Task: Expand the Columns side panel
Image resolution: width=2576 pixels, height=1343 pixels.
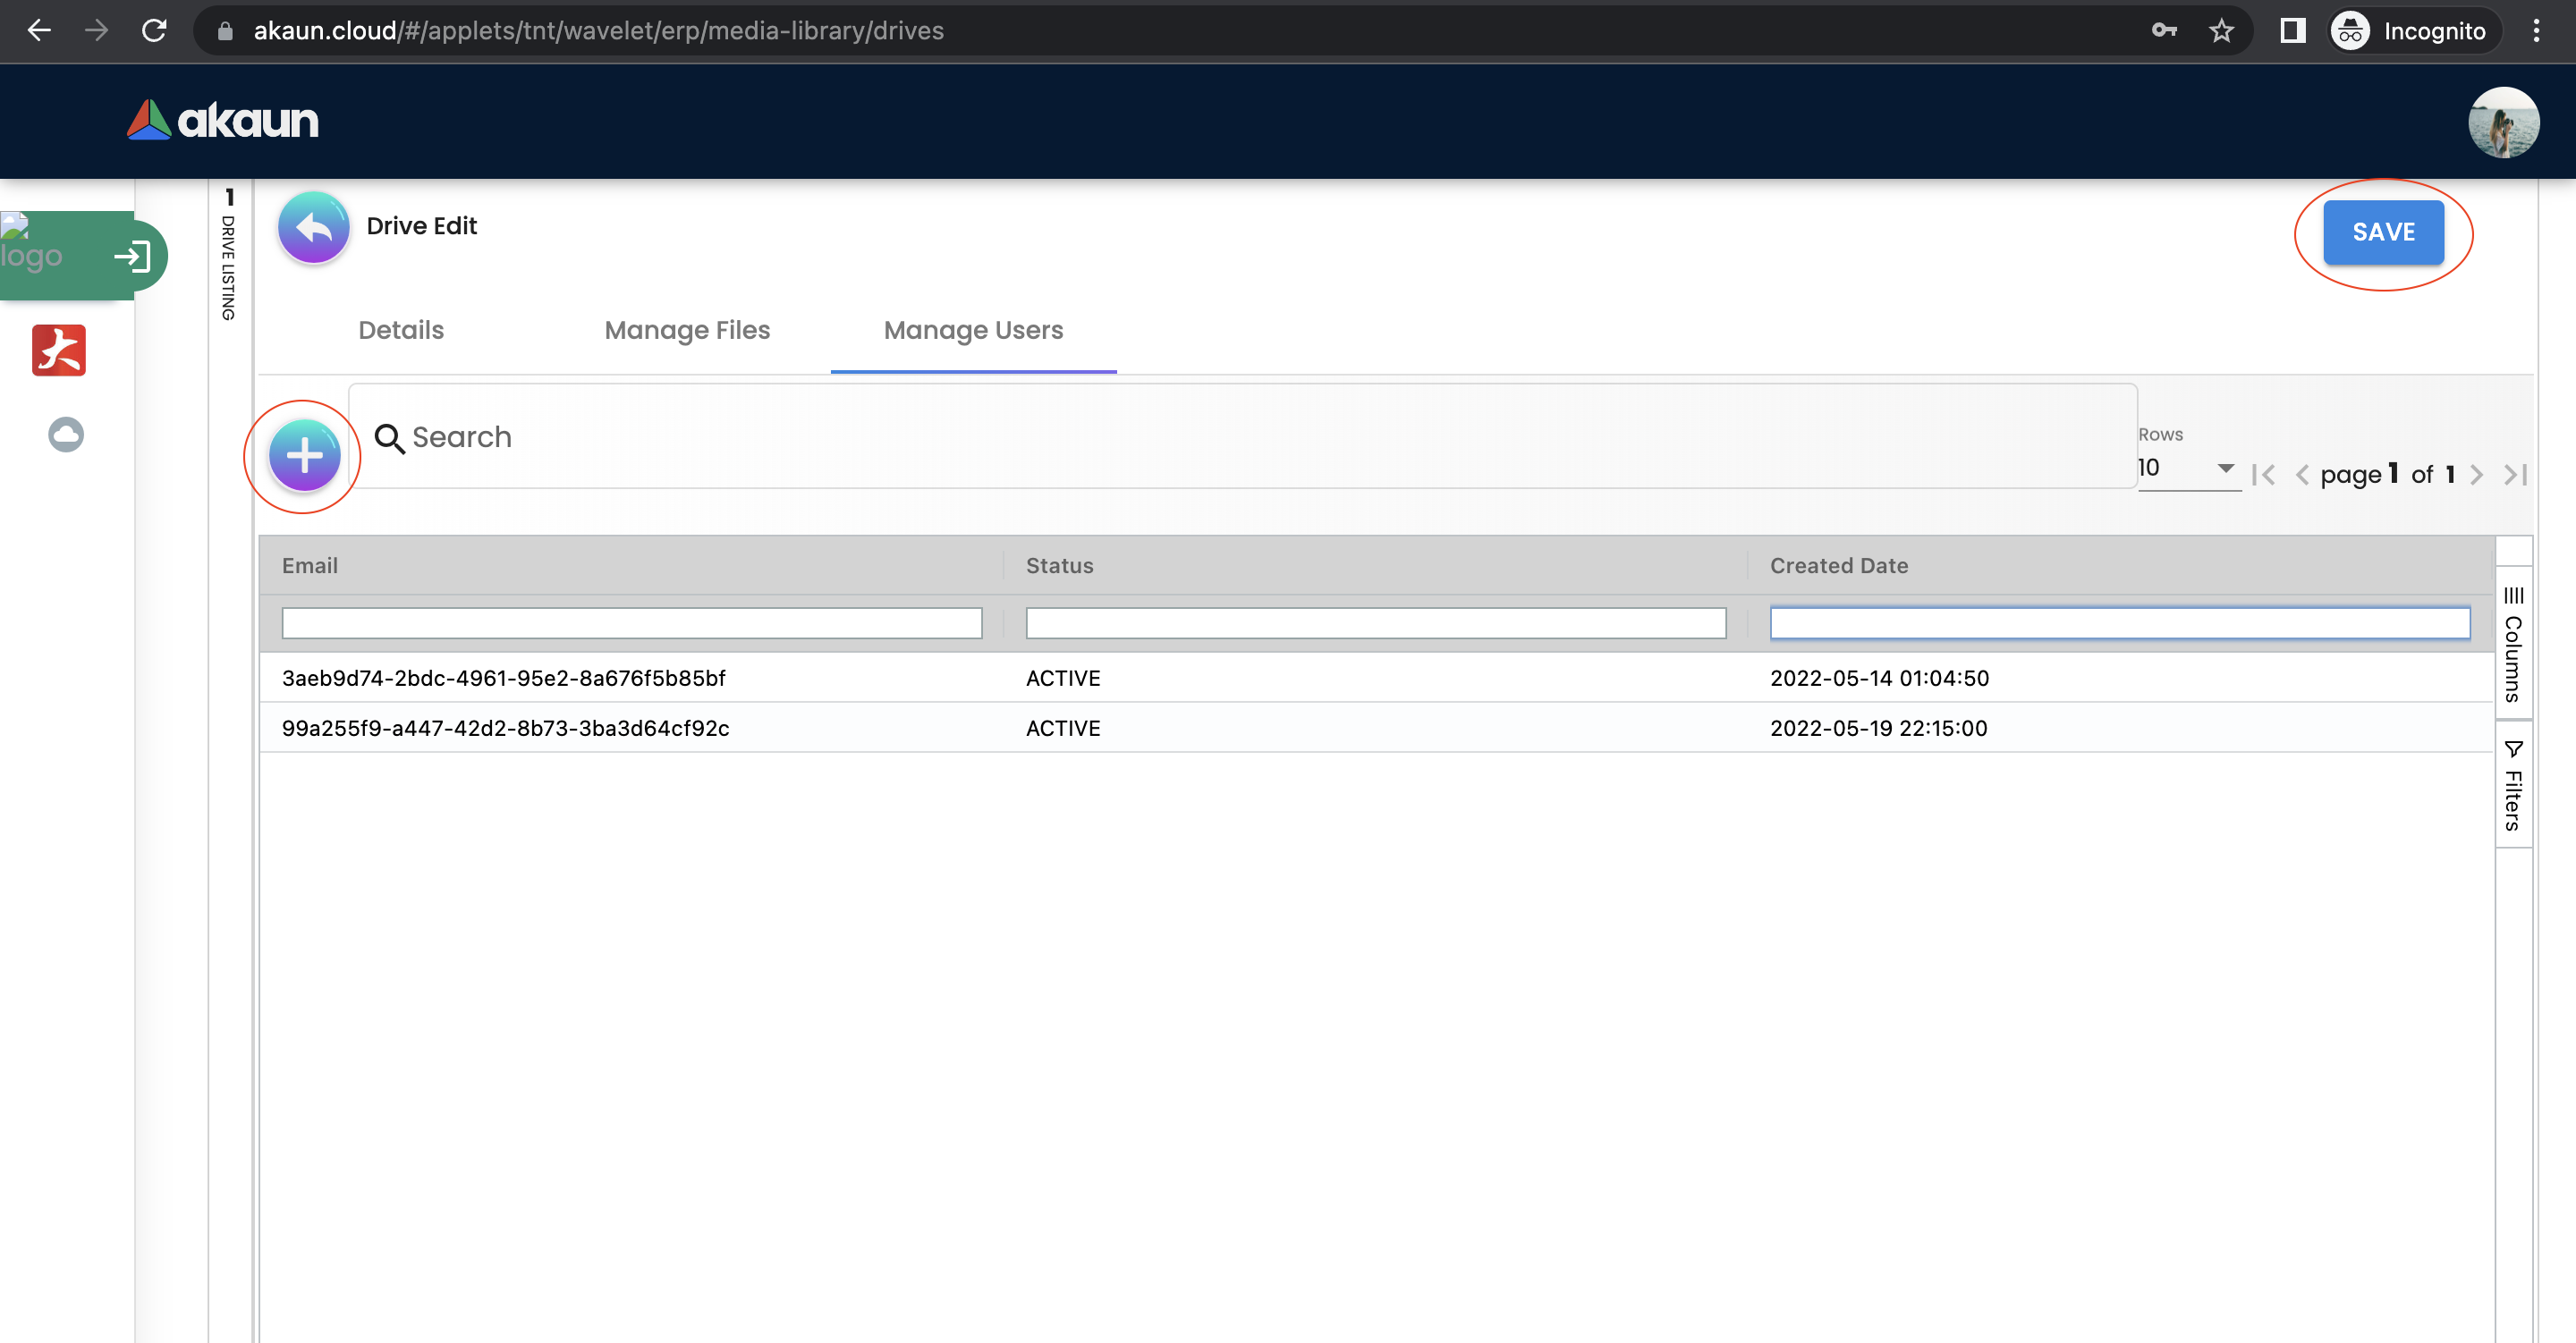Action: pyautogui.click(x=2513, y=645)
